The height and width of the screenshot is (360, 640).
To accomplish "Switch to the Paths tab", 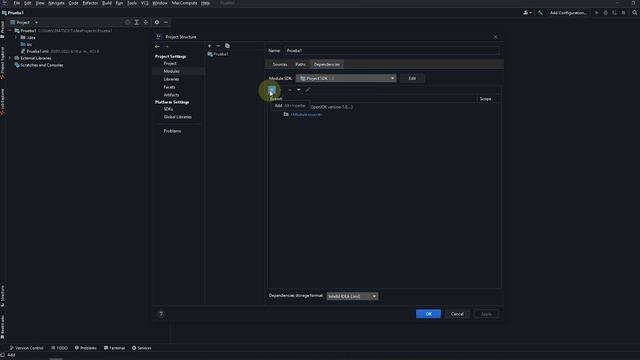I will point(300,64).
